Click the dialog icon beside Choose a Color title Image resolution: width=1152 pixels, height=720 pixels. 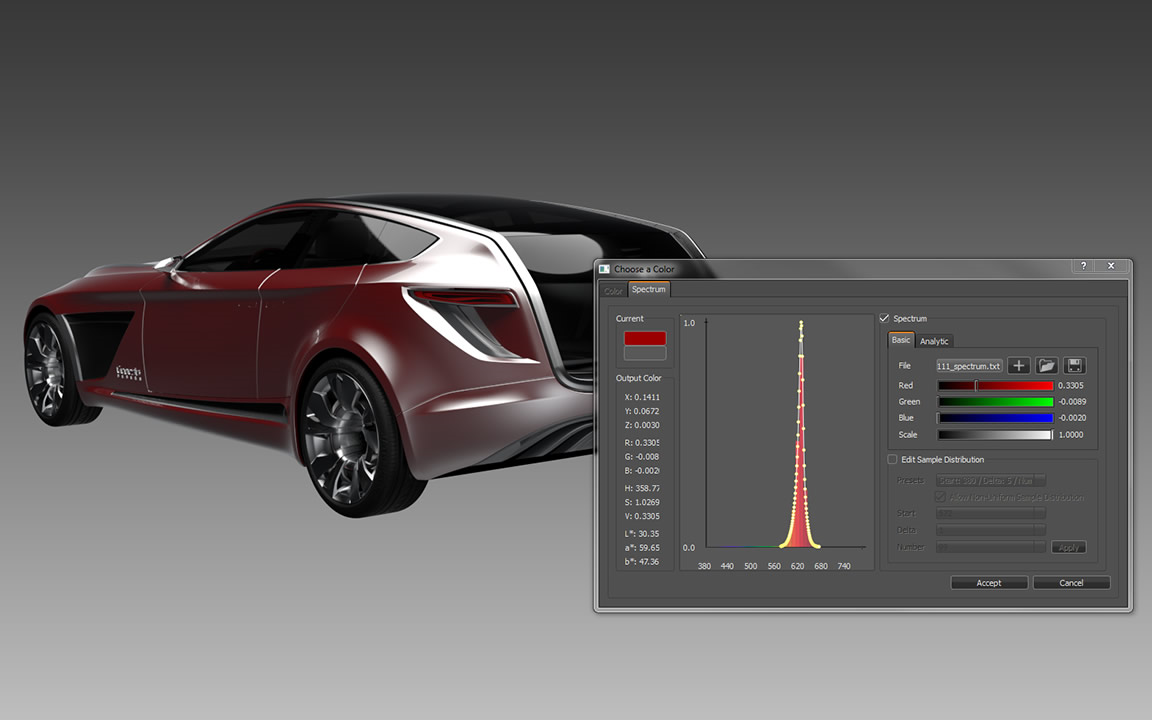604,269
